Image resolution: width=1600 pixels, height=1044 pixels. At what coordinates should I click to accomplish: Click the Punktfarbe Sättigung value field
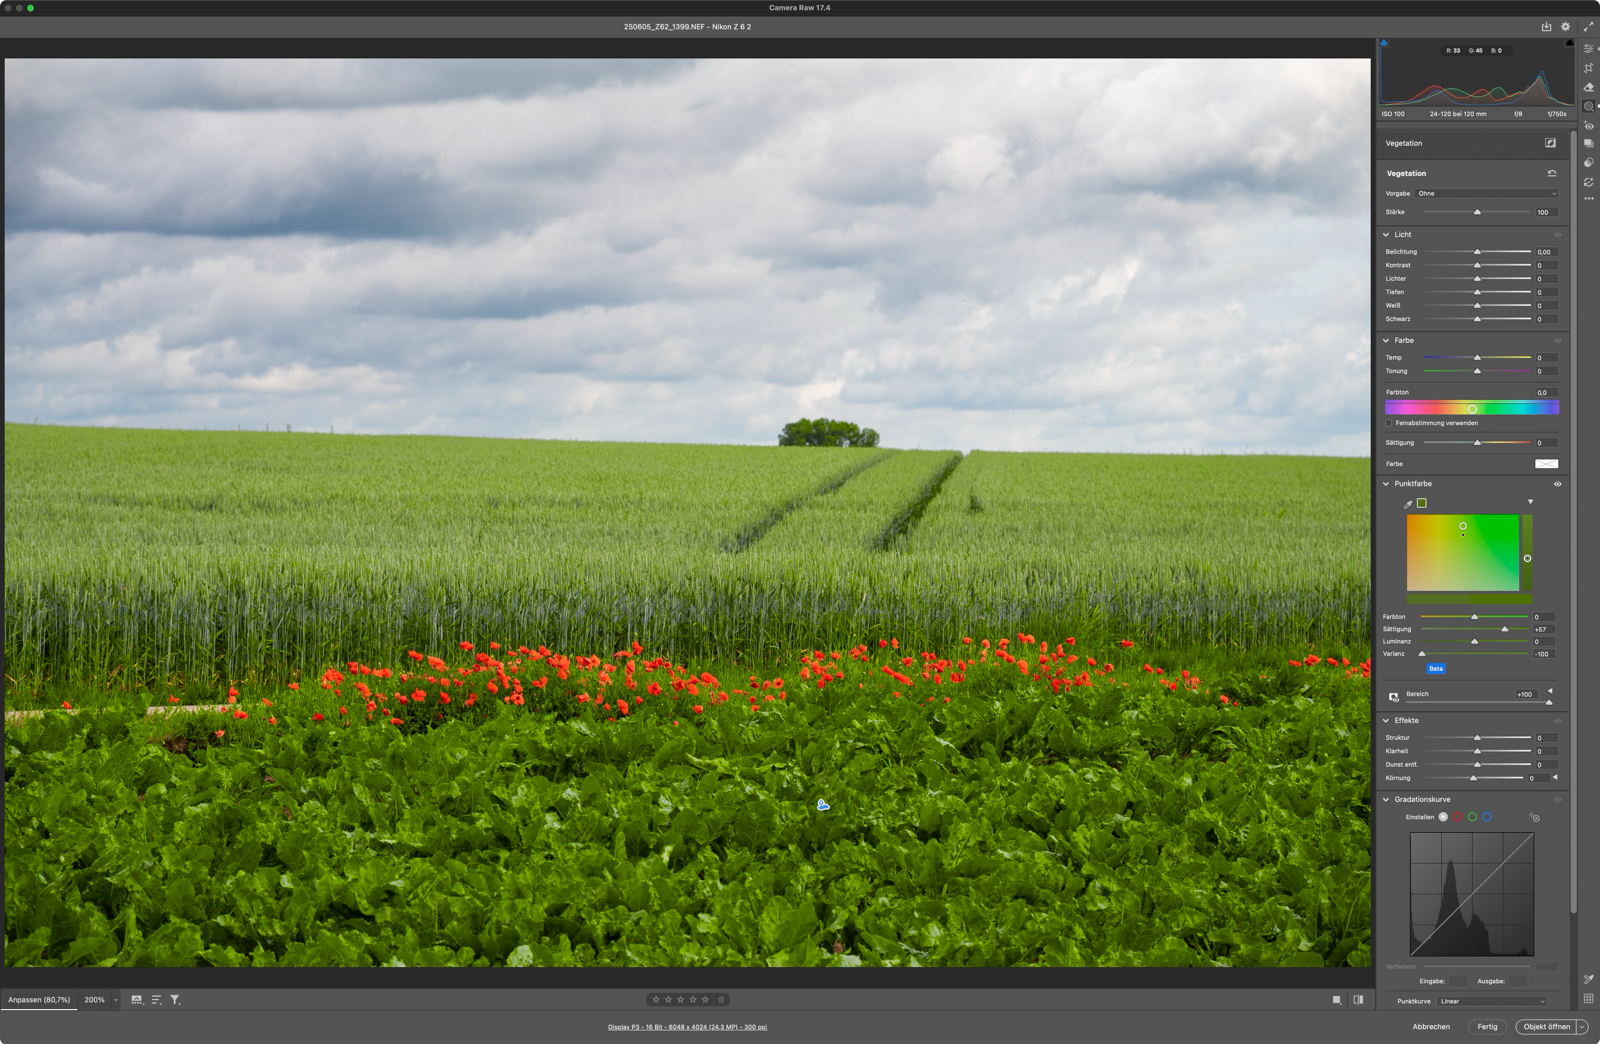pos(1543,630)
